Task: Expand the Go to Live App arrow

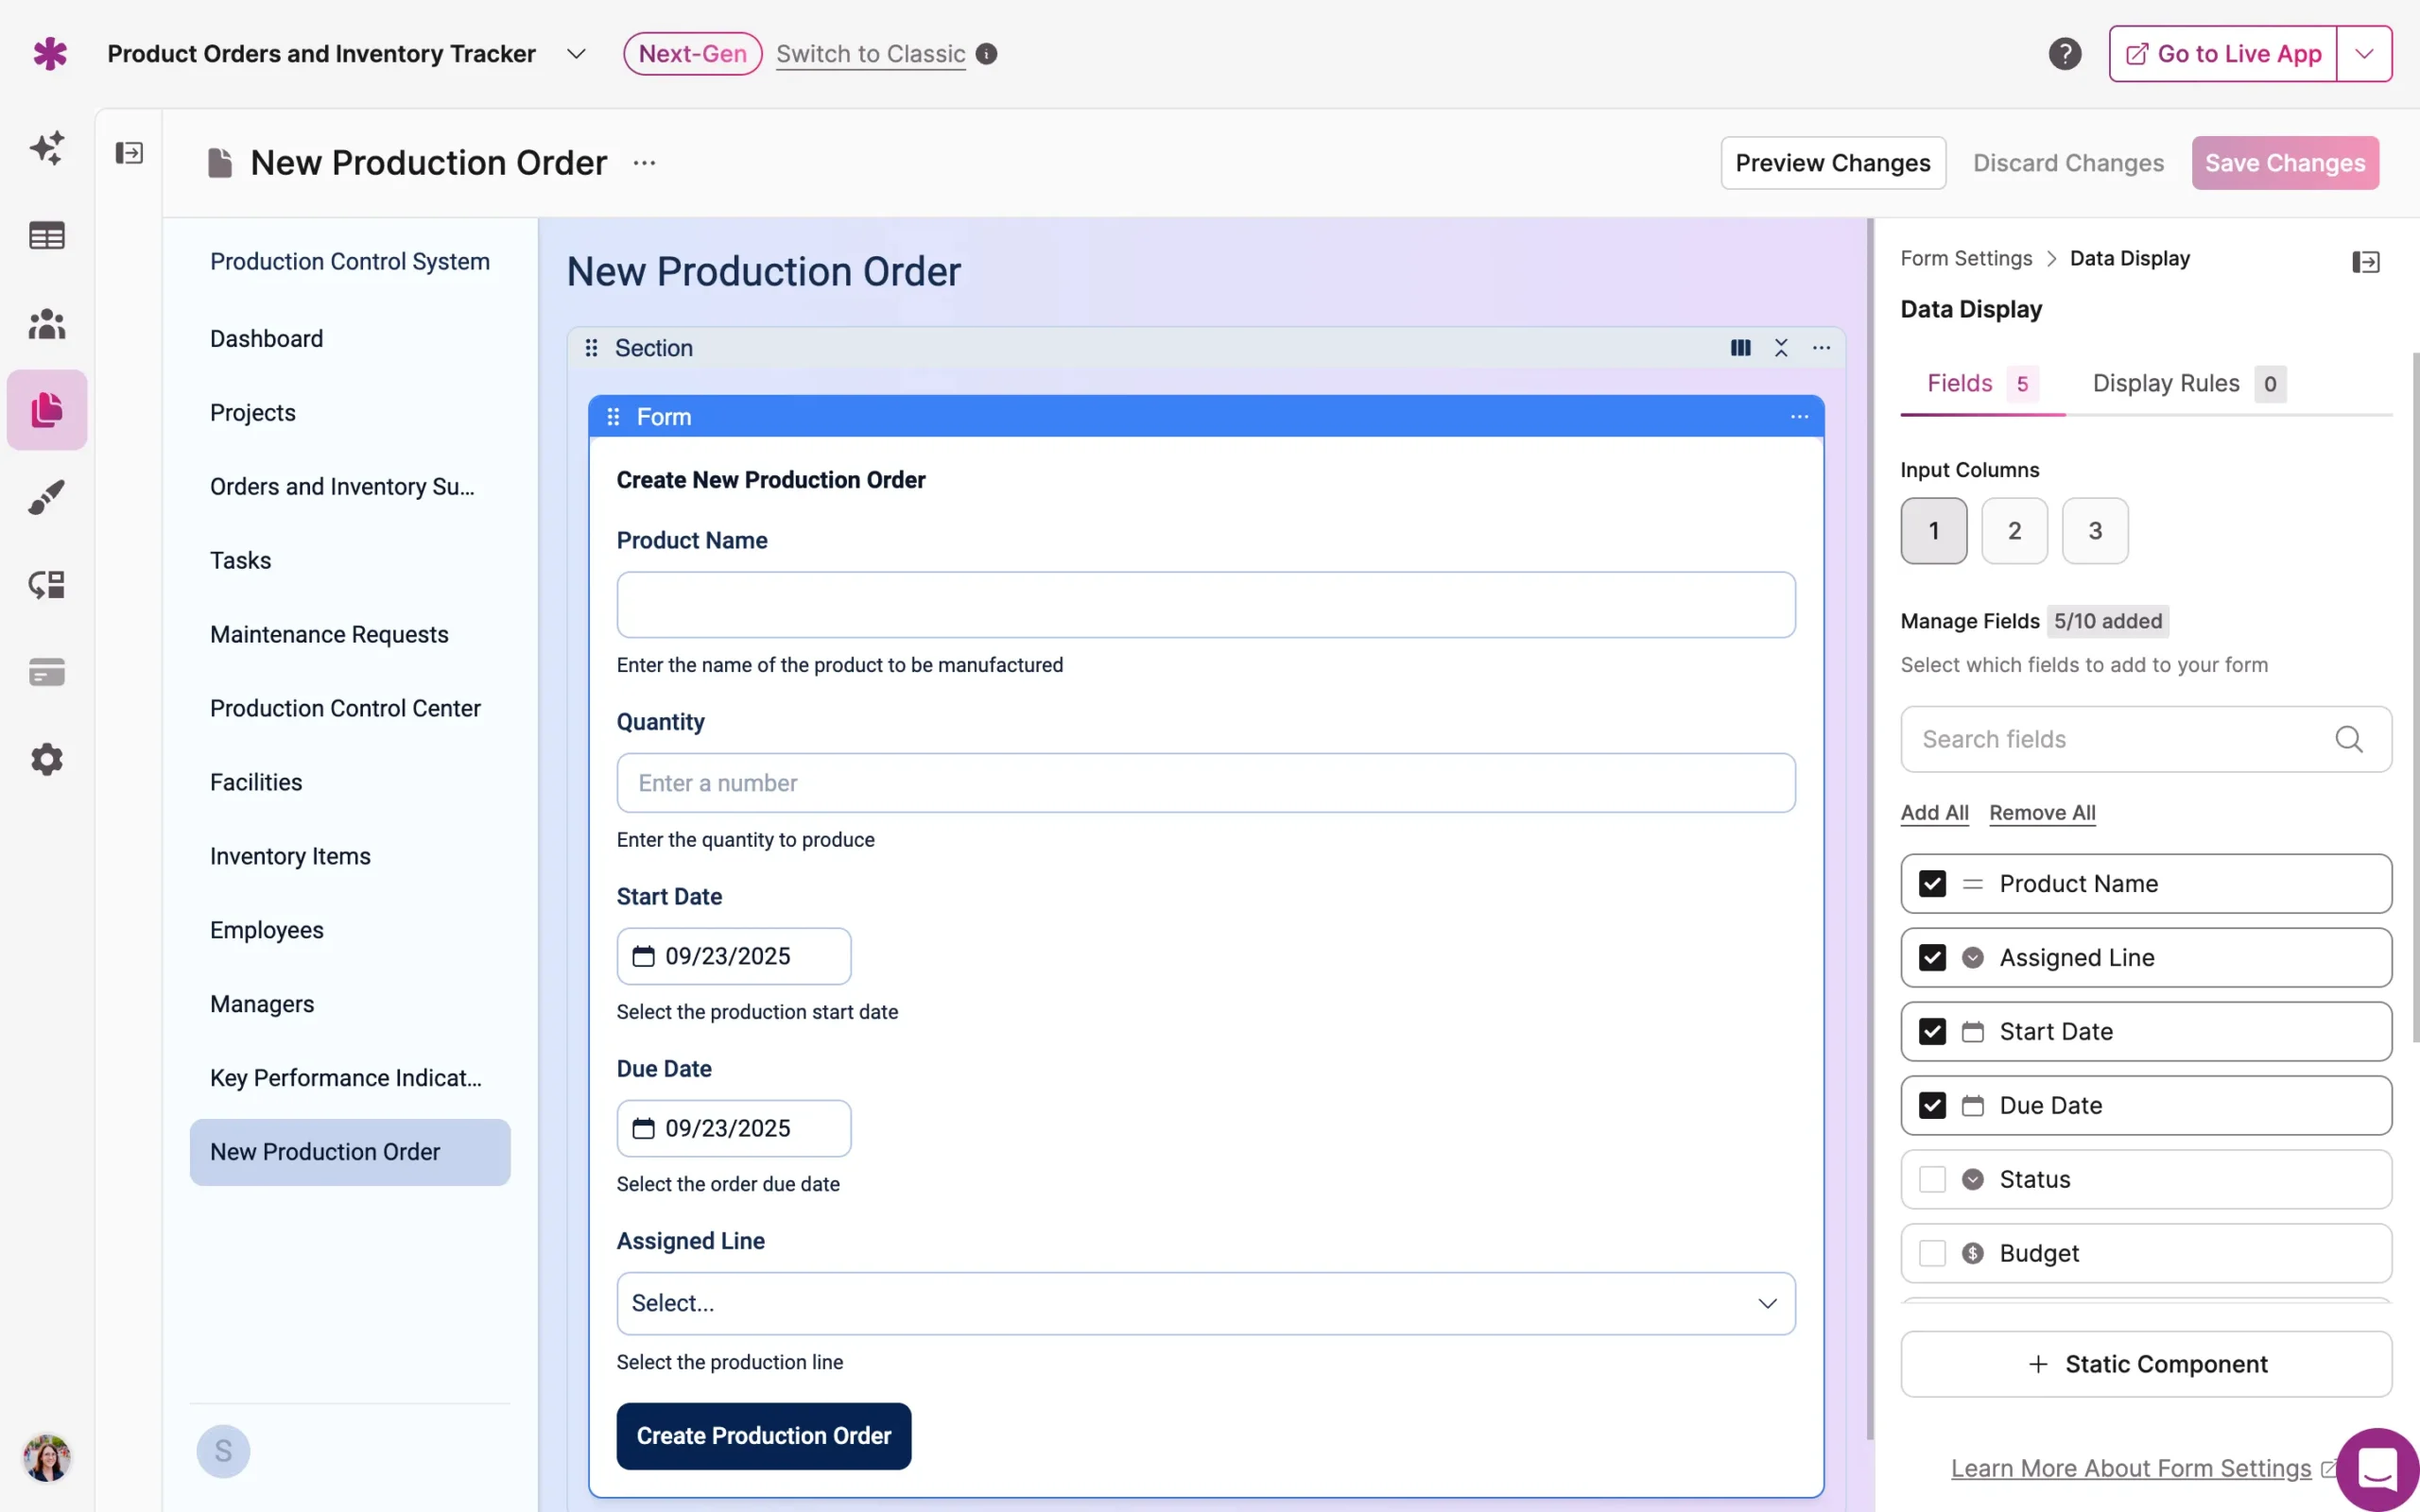Action: 2364,54
